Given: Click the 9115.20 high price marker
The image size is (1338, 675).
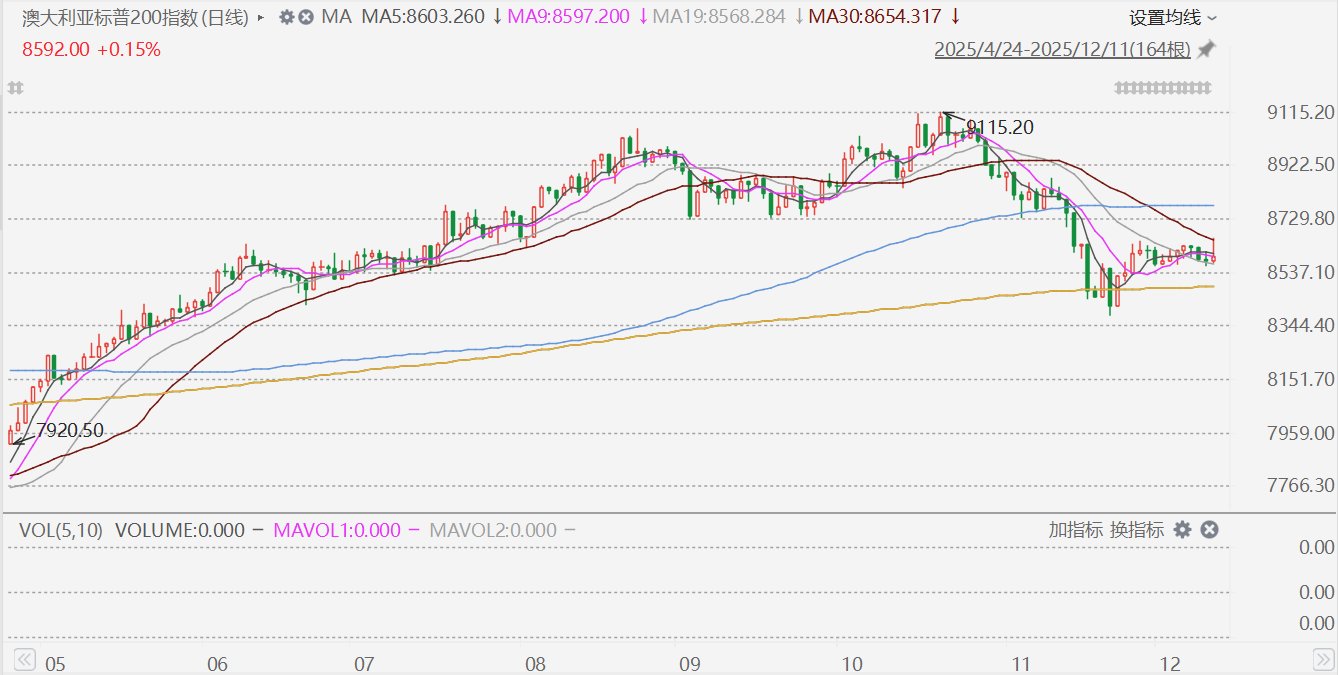Looking at the screenshot, I should click(999, 127).
